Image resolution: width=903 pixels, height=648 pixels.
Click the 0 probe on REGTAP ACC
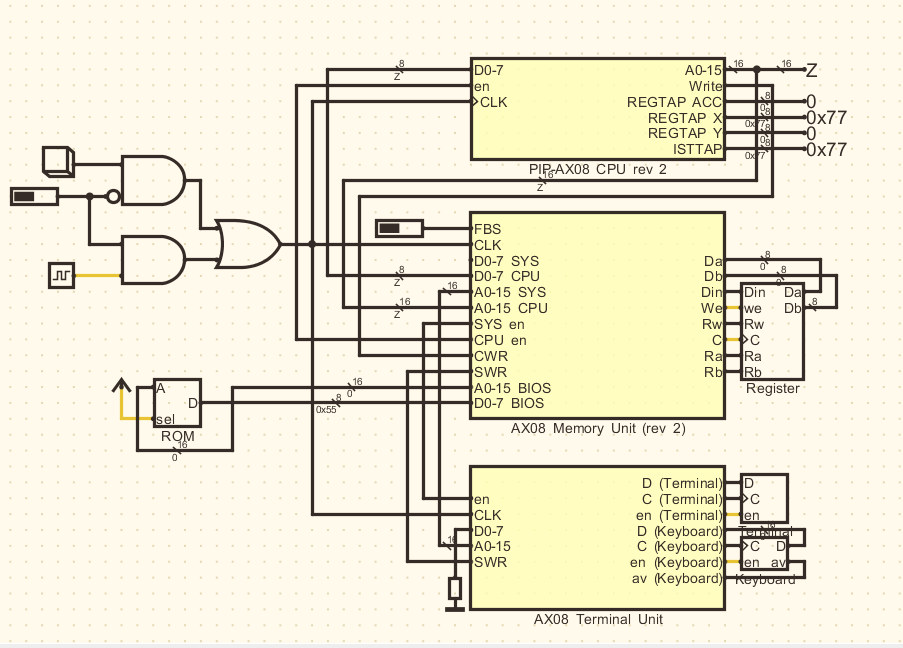[x=812, y=101]
